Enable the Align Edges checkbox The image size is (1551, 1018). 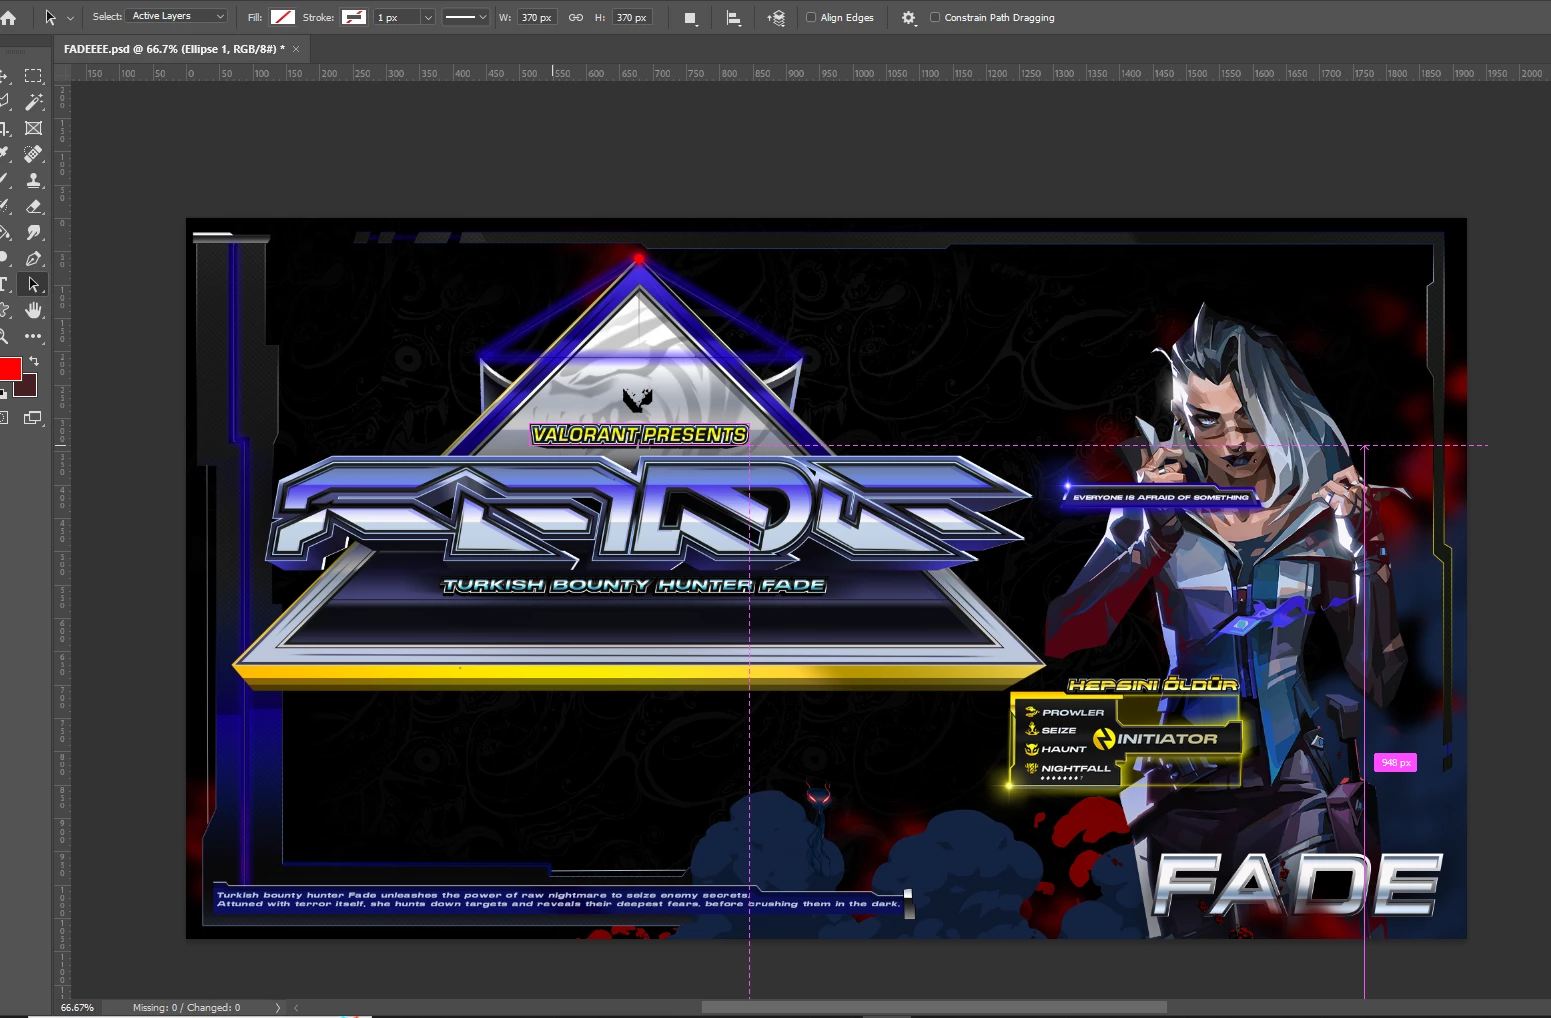(811, 18)
